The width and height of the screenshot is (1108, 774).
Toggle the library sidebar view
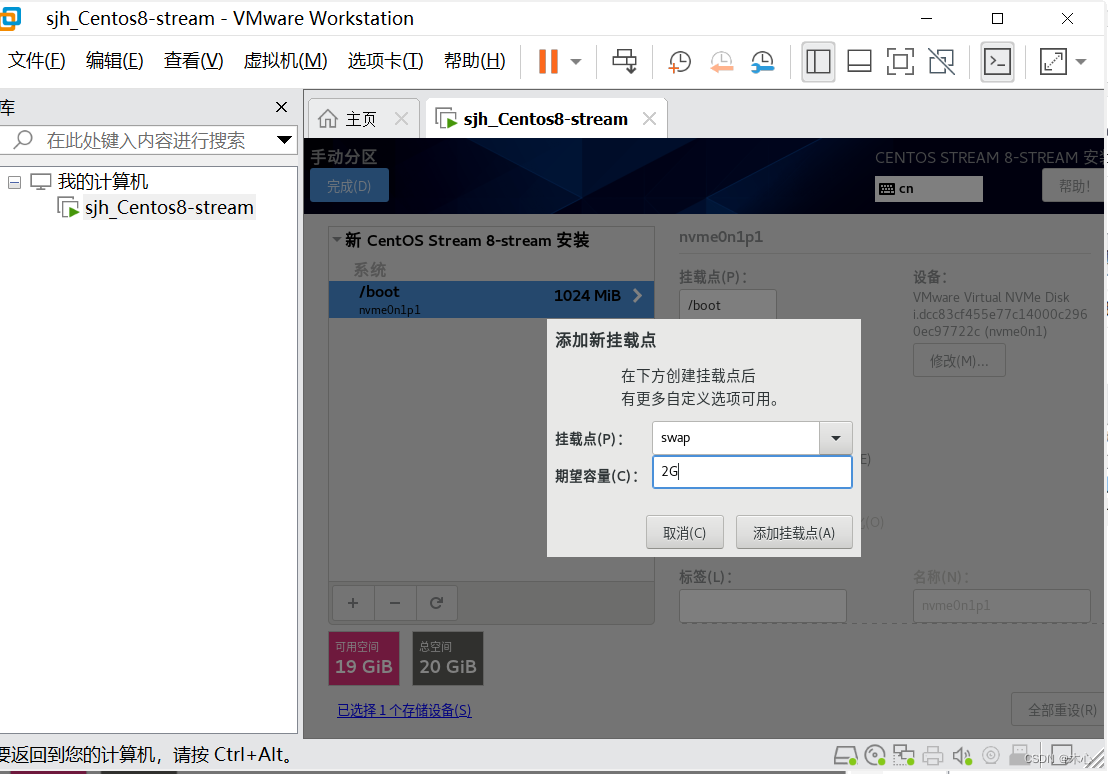(x=818, y=61)
